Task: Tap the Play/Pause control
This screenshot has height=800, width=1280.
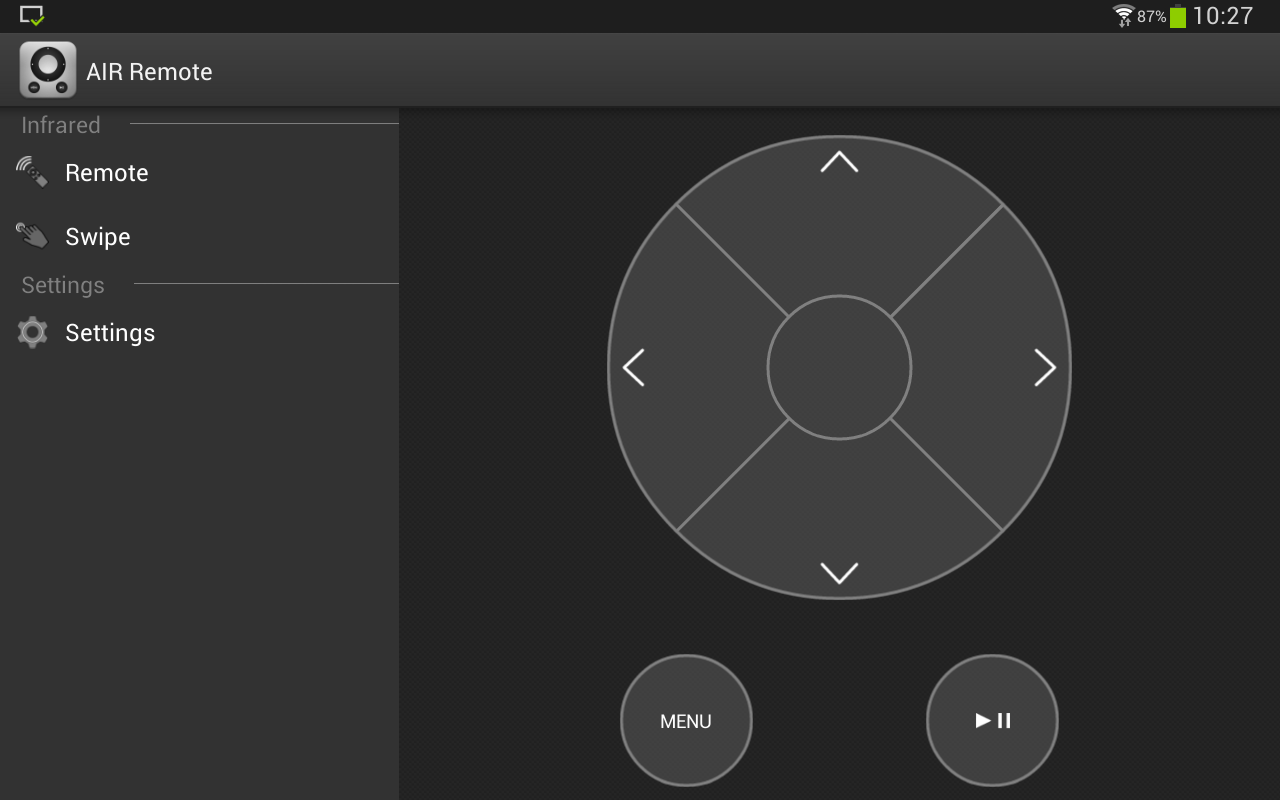Action: (992, 720)
